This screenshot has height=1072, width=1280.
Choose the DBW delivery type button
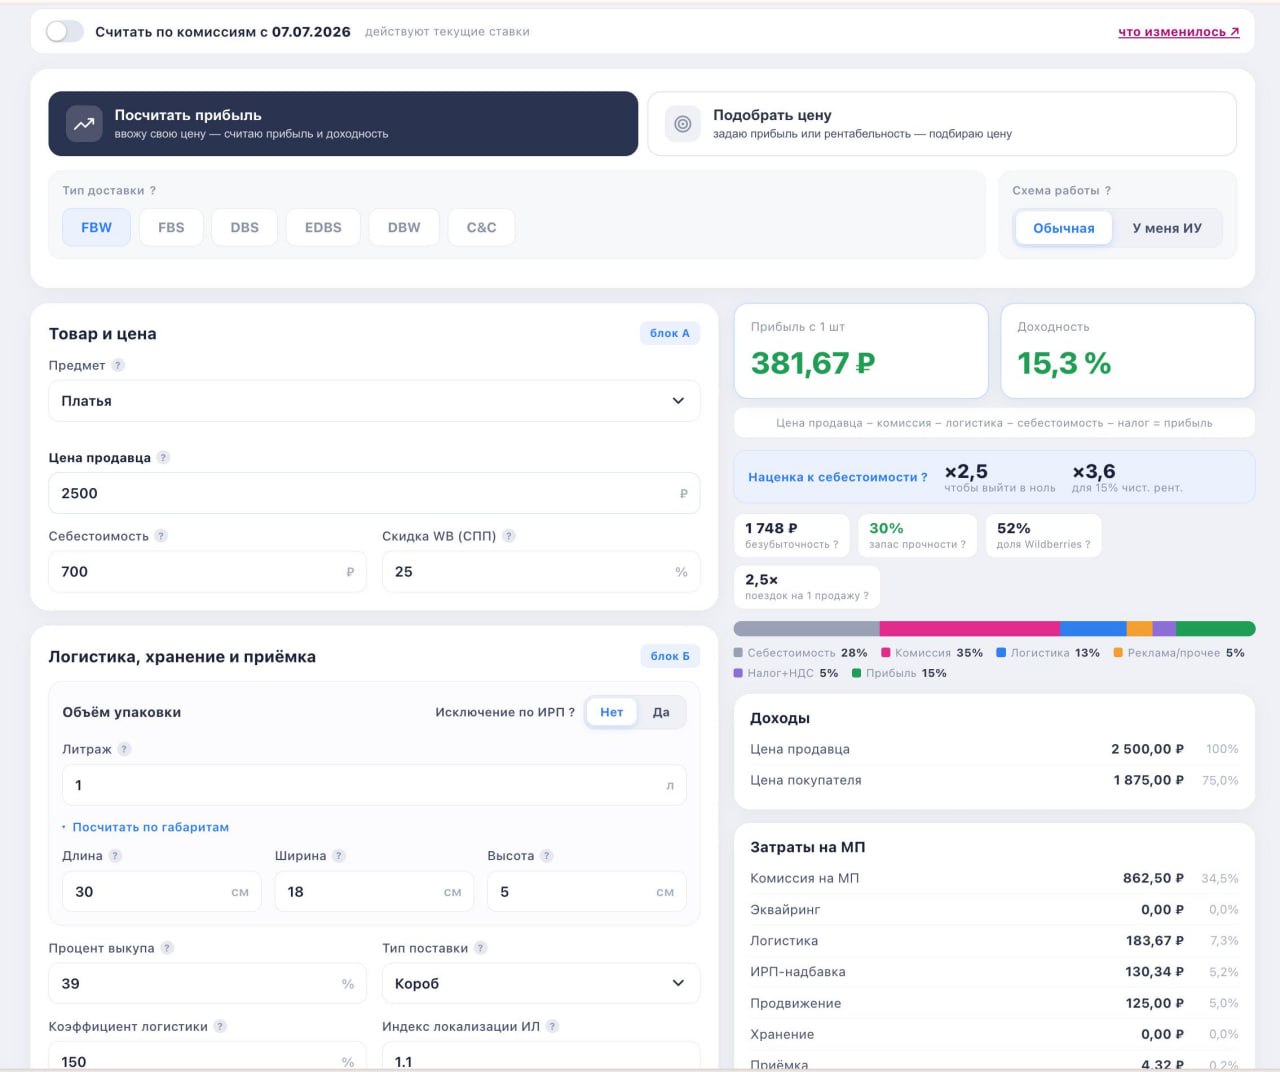404,228
